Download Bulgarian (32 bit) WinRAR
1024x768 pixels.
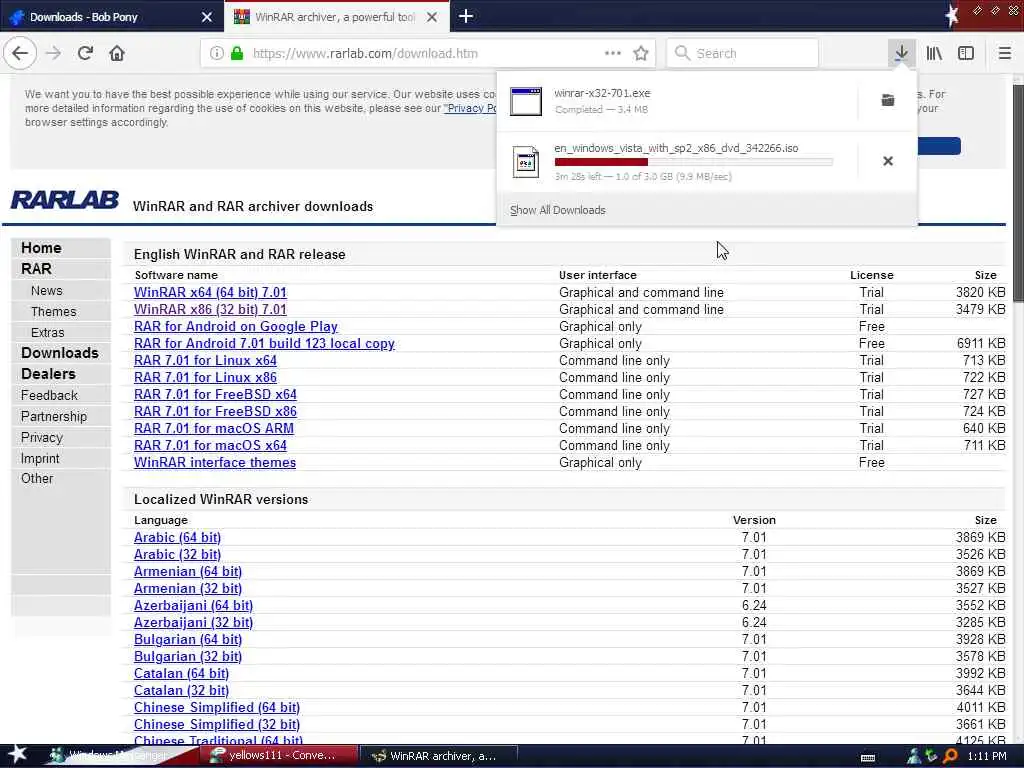click(x=188, y=656)
